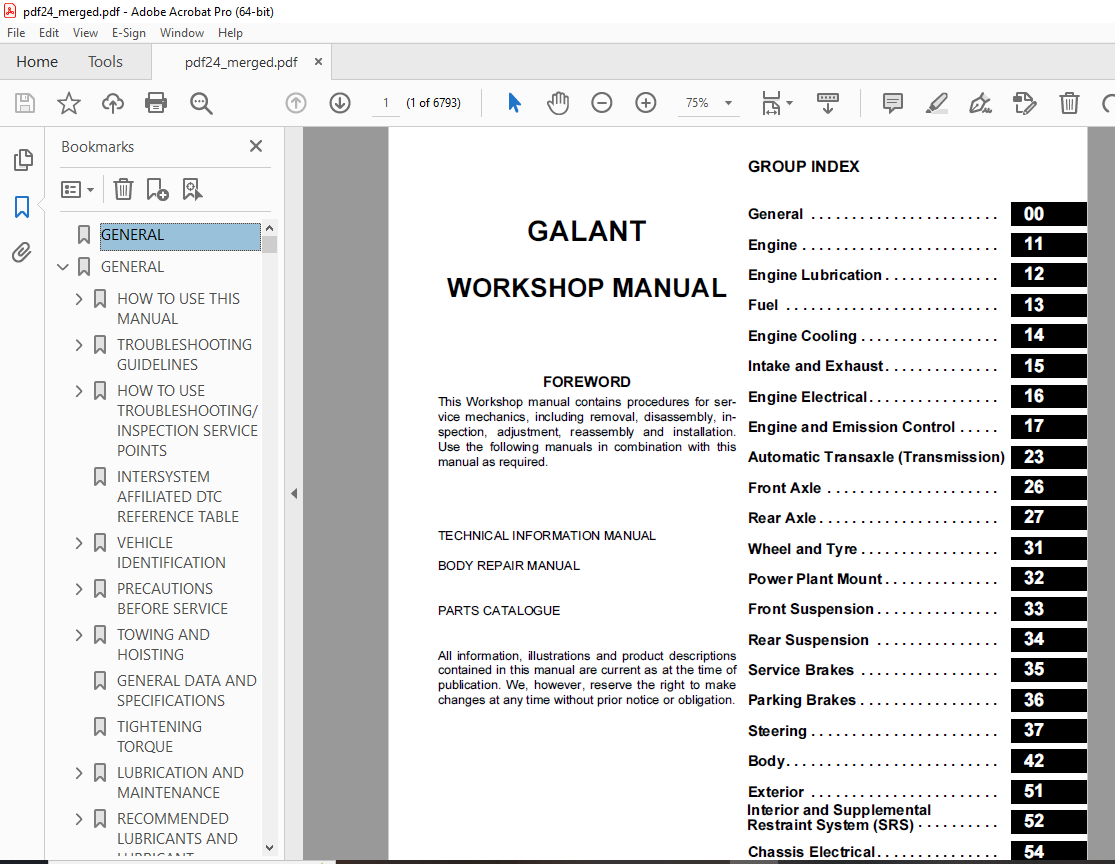Click the page number input field
The image size is (1115, 864).
point(386,103)
